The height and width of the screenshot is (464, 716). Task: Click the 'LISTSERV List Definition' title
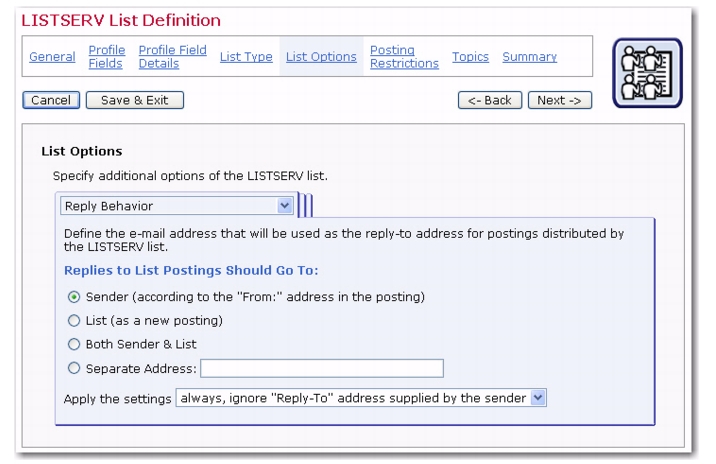click(121, 20)
